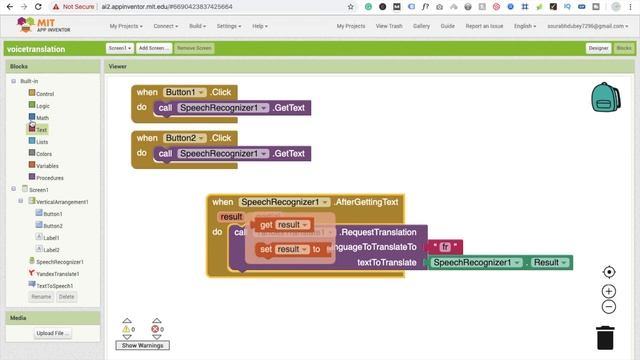Switch to Blocks view

624,48
